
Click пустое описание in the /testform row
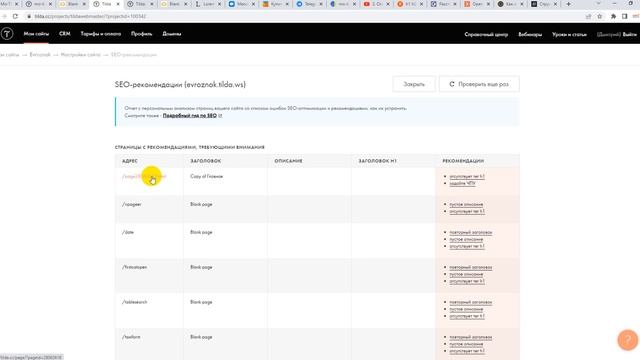click(x=466, y=344)
